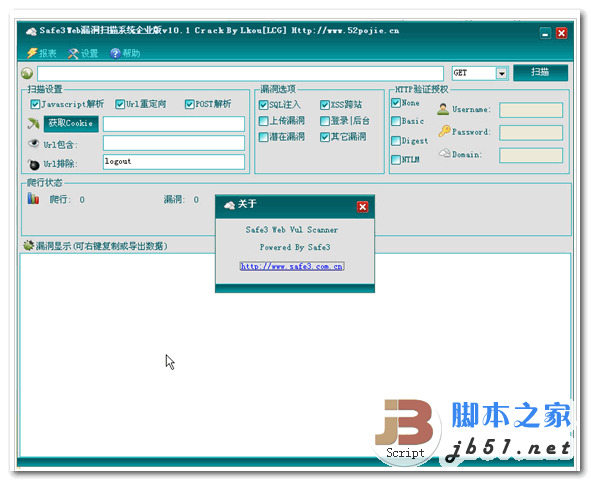
Task: Click the cloud icon in 关于 dialog title
Action: [229, 205]
